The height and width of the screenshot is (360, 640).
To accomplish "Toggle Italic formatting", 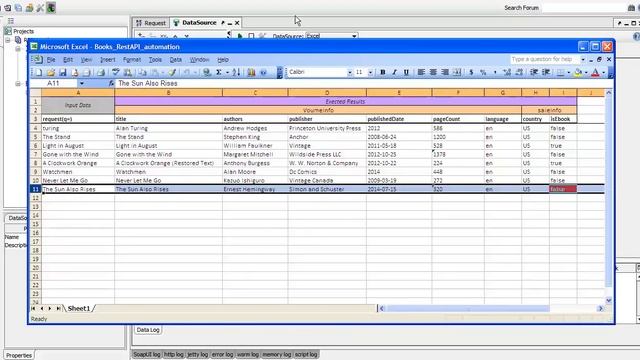I will pos(394,72).
